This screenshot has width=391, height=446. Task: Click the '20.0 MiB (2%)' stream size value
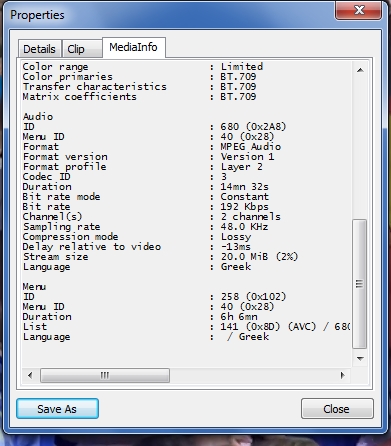click(259, 257)
